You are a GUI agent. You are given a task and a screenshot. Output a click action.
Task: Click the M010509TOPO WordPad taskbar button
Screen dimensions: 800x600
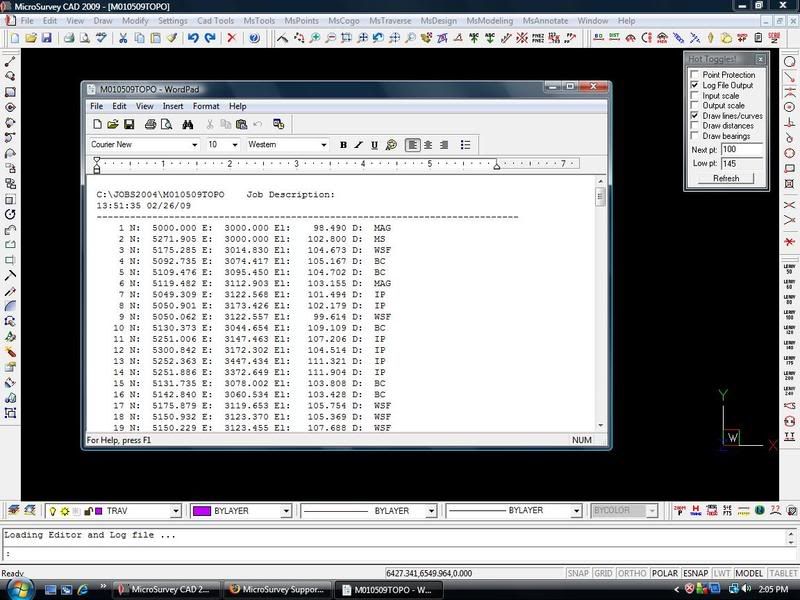[389, 589]
